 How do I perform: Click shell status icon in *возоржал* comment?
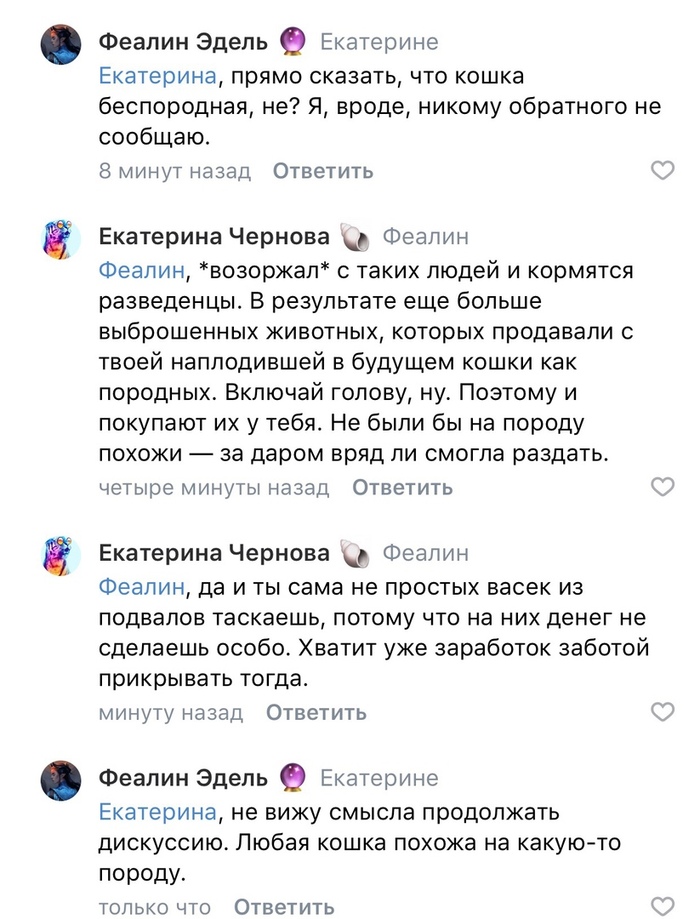355,238
